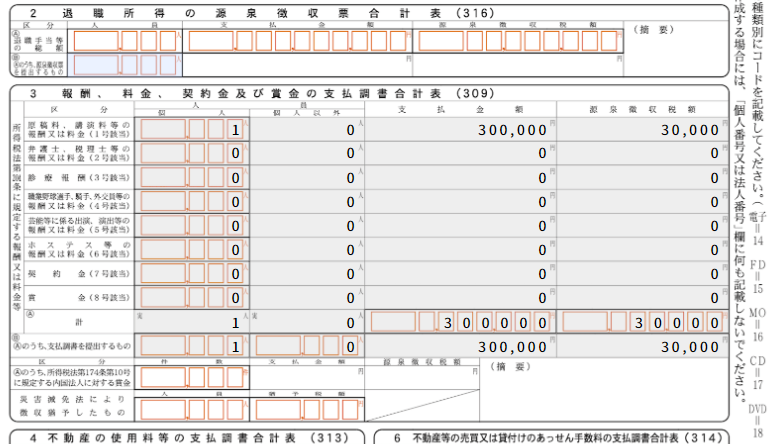Click the 支払金額 value 0 in the 契約金 row
The width and height of the screenshot is (770, 444).
[542, 274]
